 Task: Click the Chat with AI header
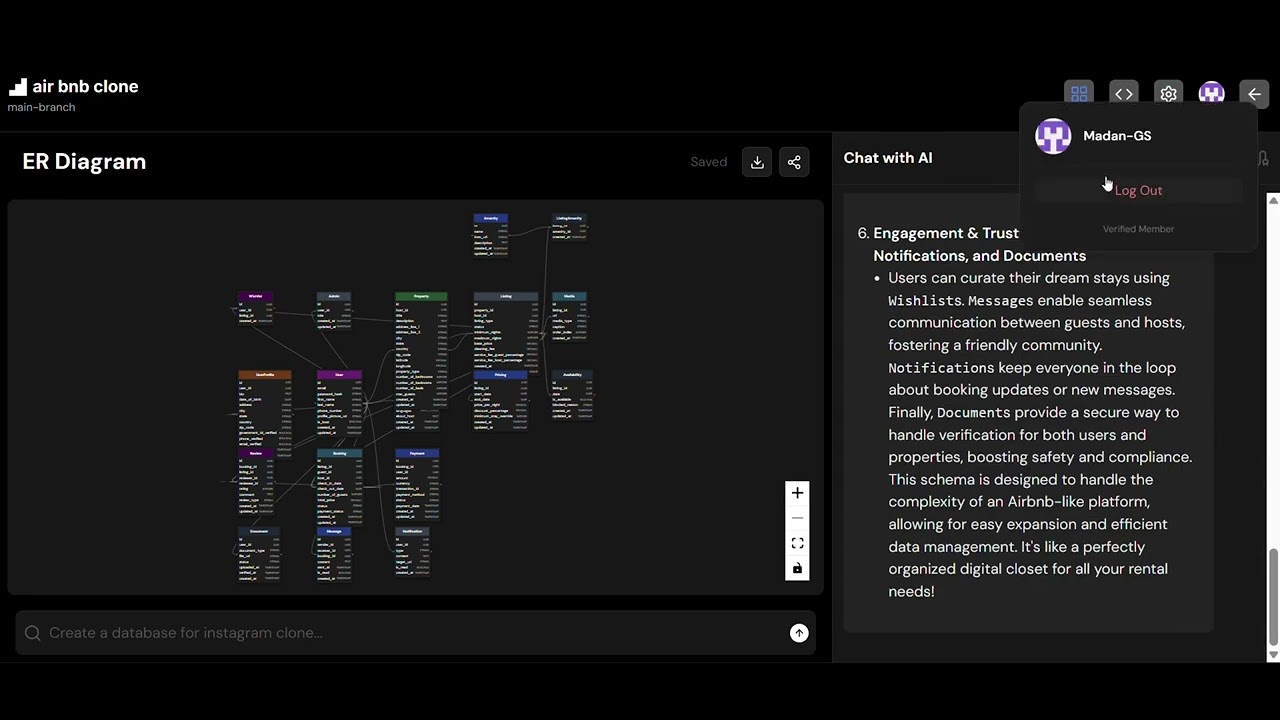[888, 158]
